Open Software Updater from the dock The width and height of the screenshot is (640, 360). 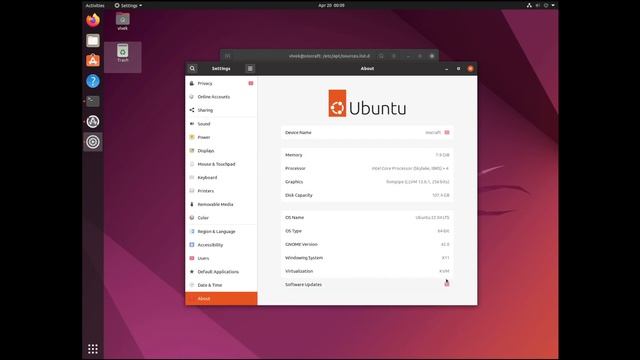click(93, 121)
